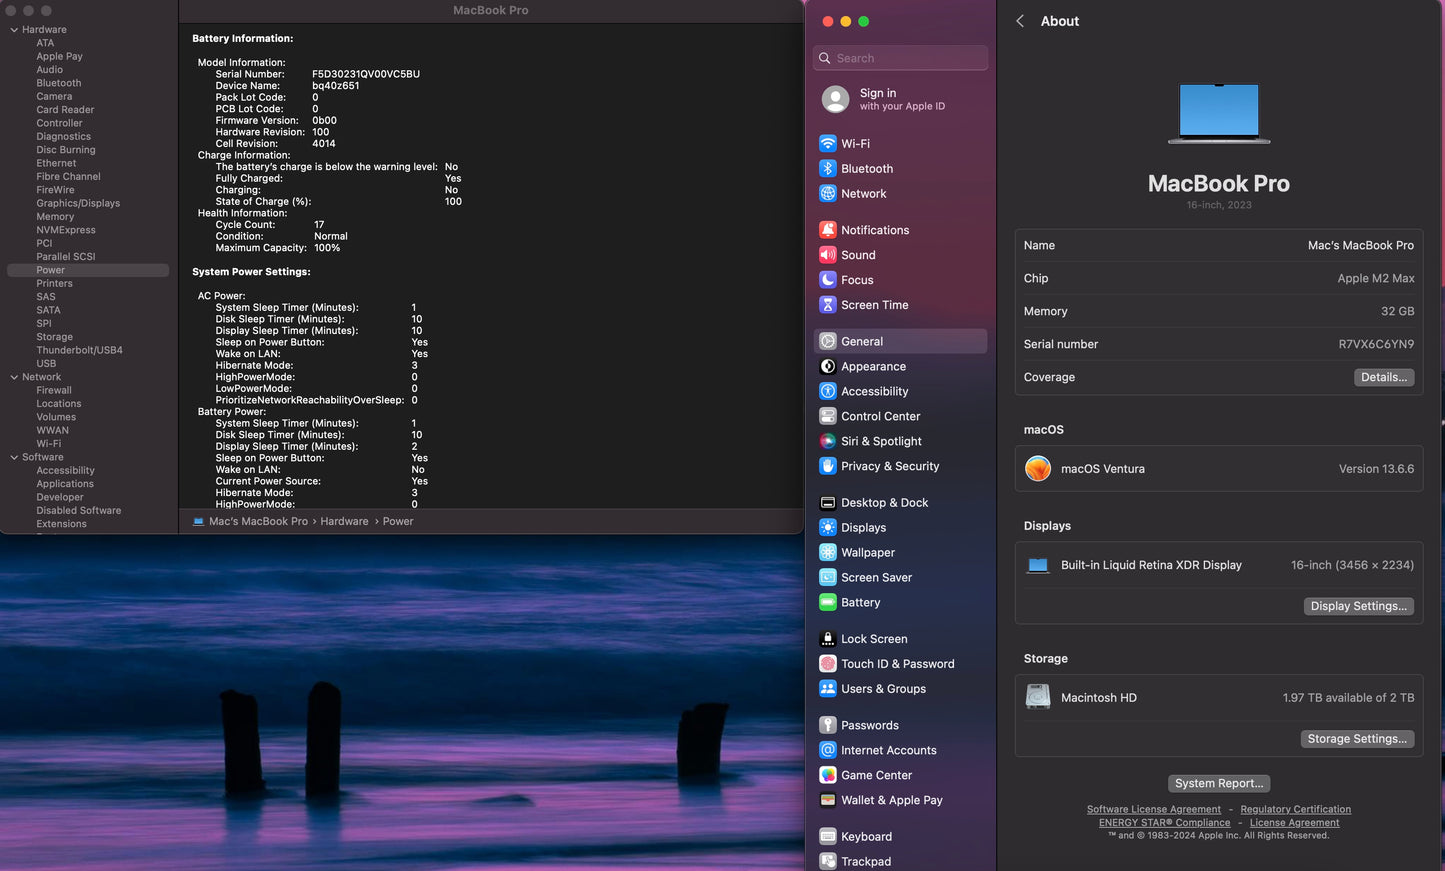Open the Lock Screen icon

[x=828, y=638]
